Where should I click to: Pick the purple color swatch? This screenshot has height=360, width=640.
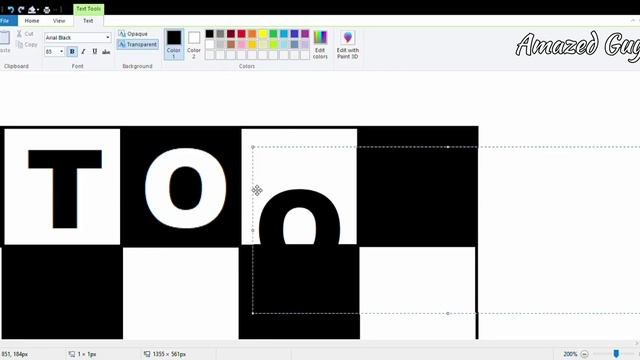(x=305, y=34)
